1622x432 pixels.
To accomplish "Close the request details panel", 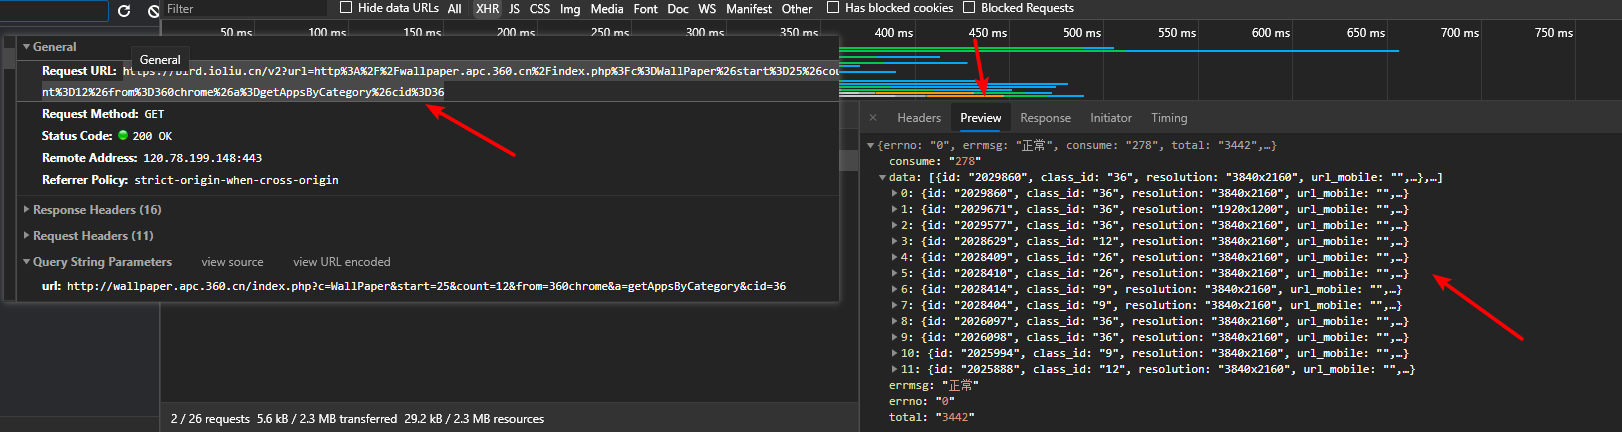I will [873, 118].
